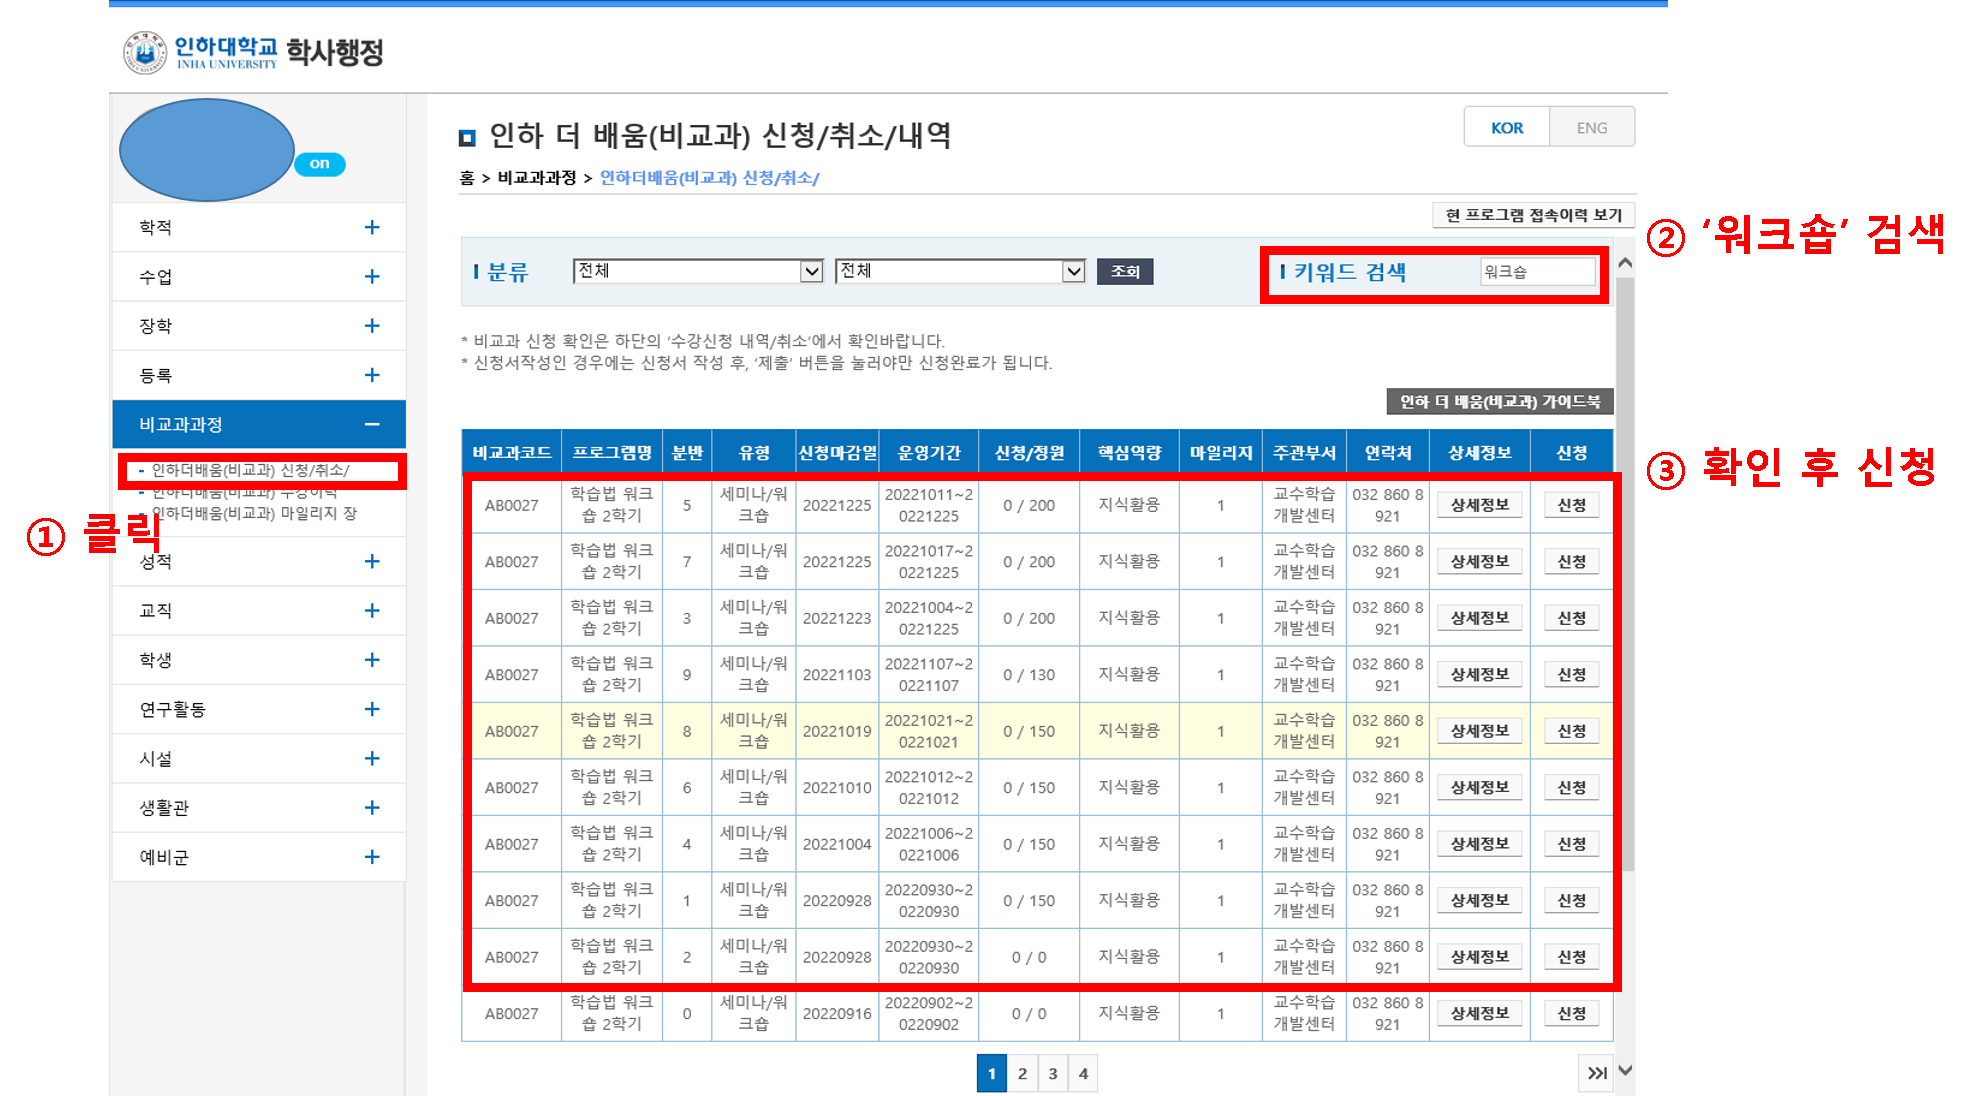This screenshot has height=1096, width=1974.
Task: Click 신청 for 분반 1 row
Action: 1571,901
